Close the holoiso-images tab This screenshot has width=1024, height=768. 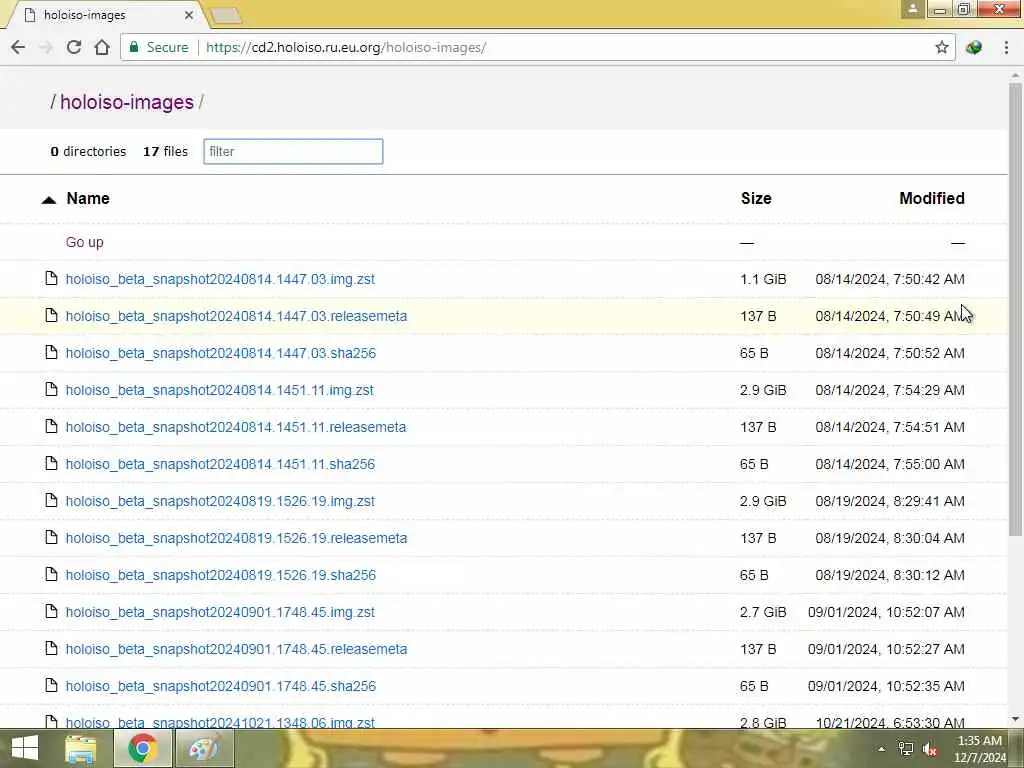tap(189, 14)
